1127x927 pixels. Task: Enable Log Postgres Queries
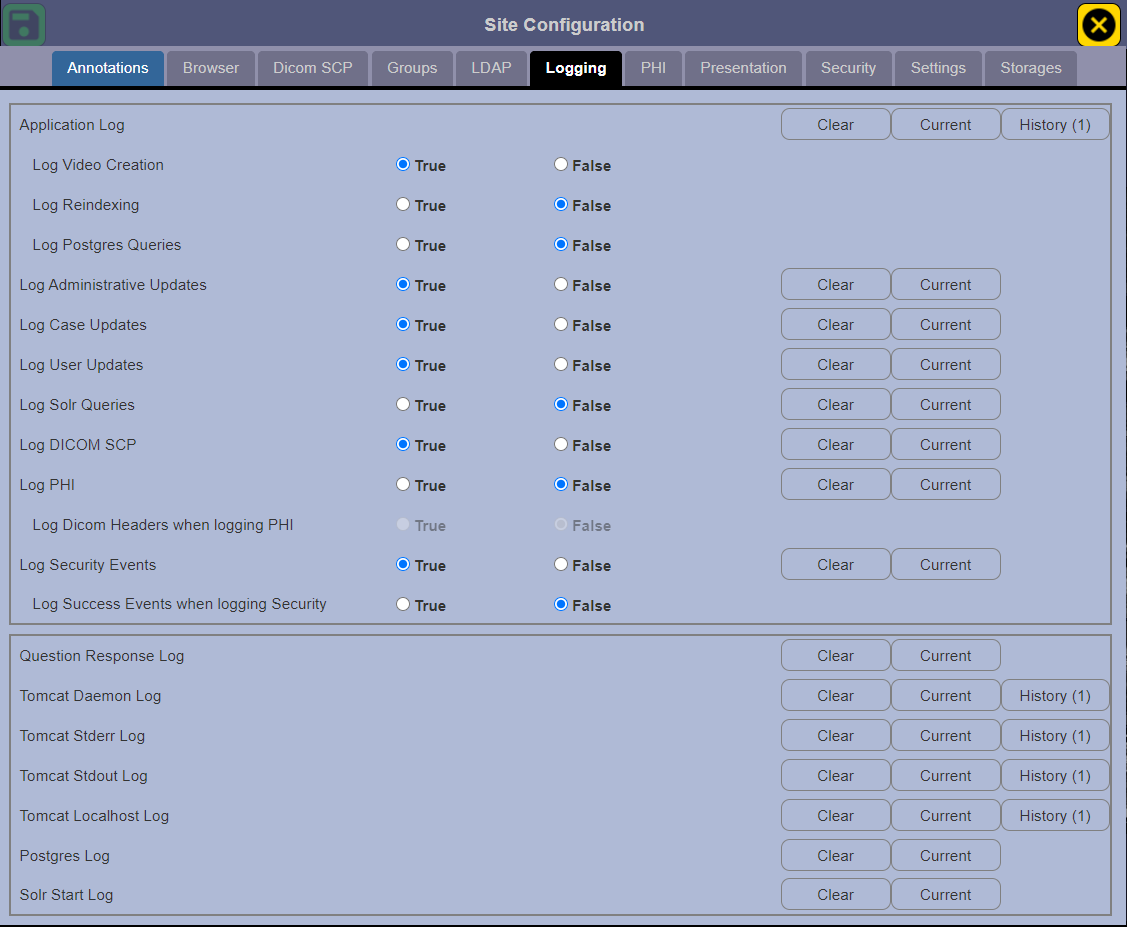[401, 245]
